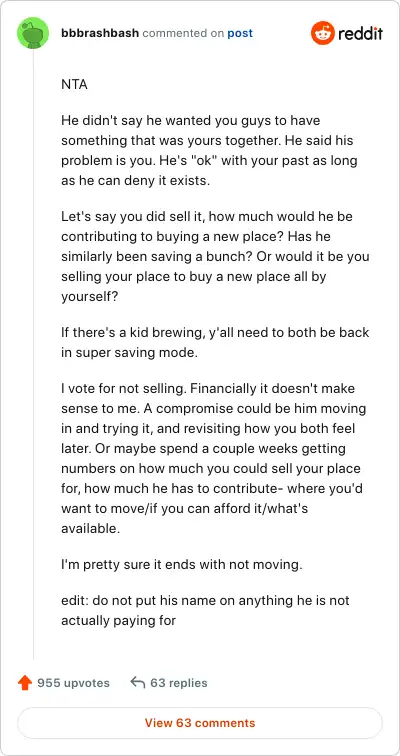Collapse the comment using the vertical thread line
The height and width of the screenshot is (756, 400).
[33, 354]
